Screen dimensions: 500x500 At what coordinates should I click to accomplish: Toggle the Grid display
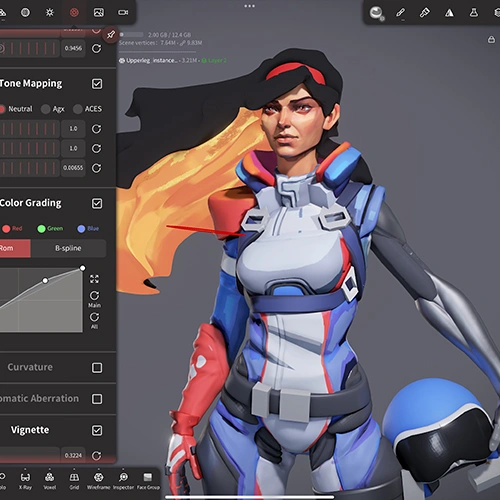[x=74, y=481]
